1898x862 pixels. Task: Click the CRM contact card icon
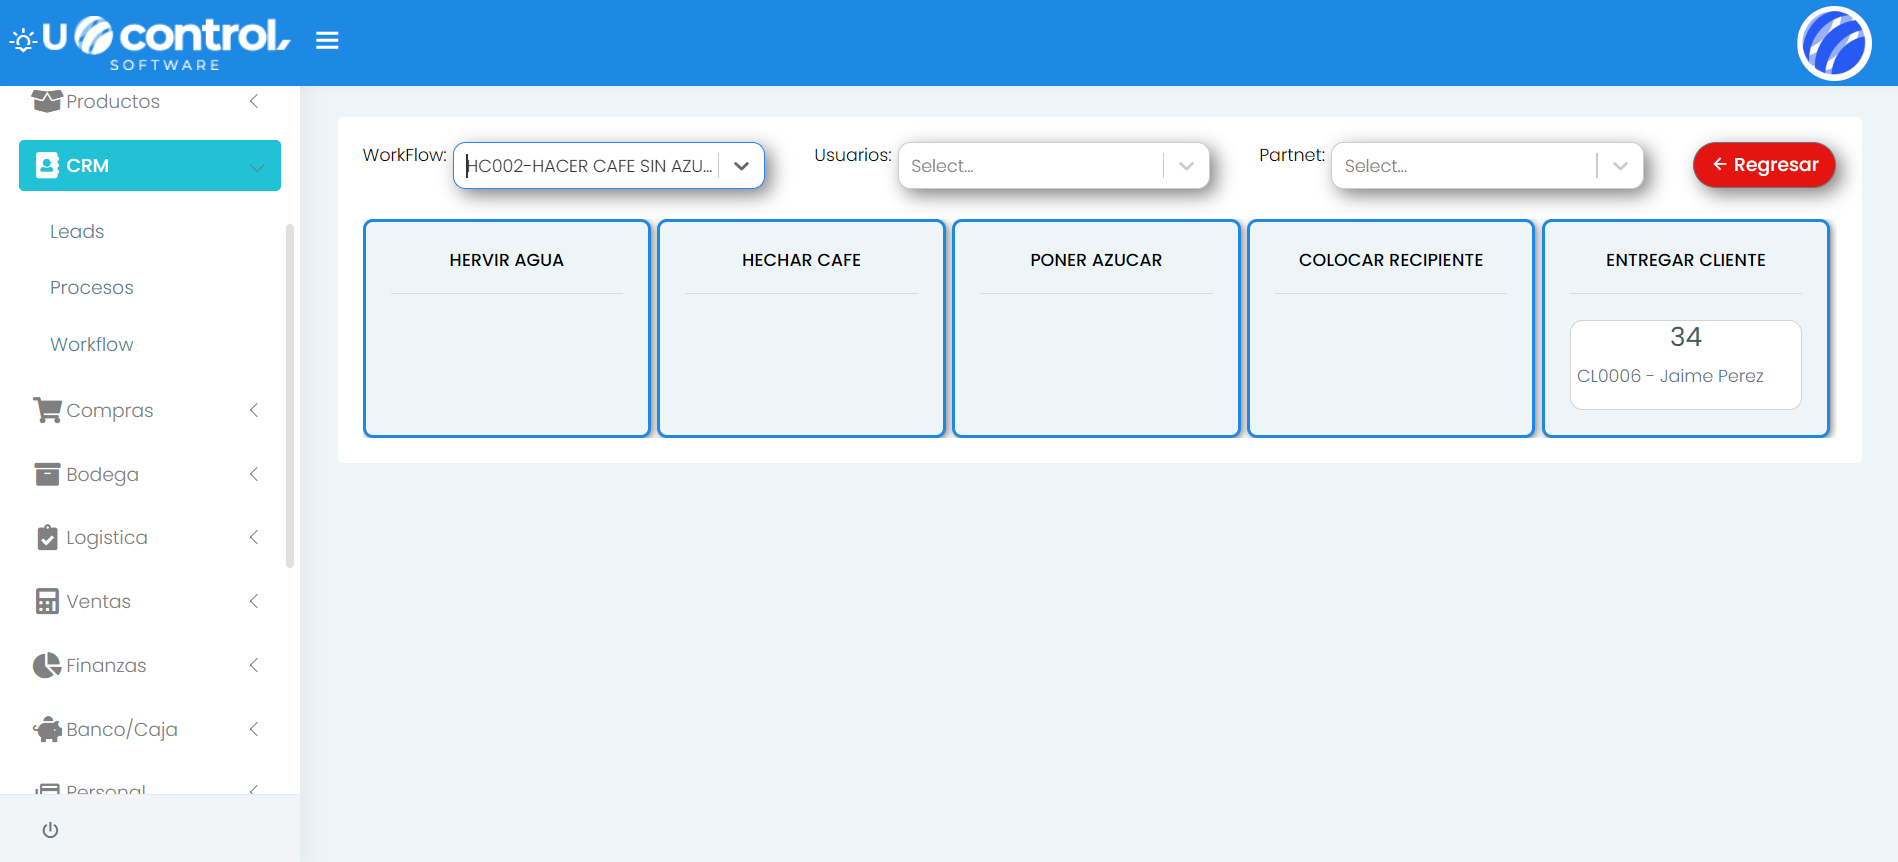pyautogui.click(x=47, y=165)
